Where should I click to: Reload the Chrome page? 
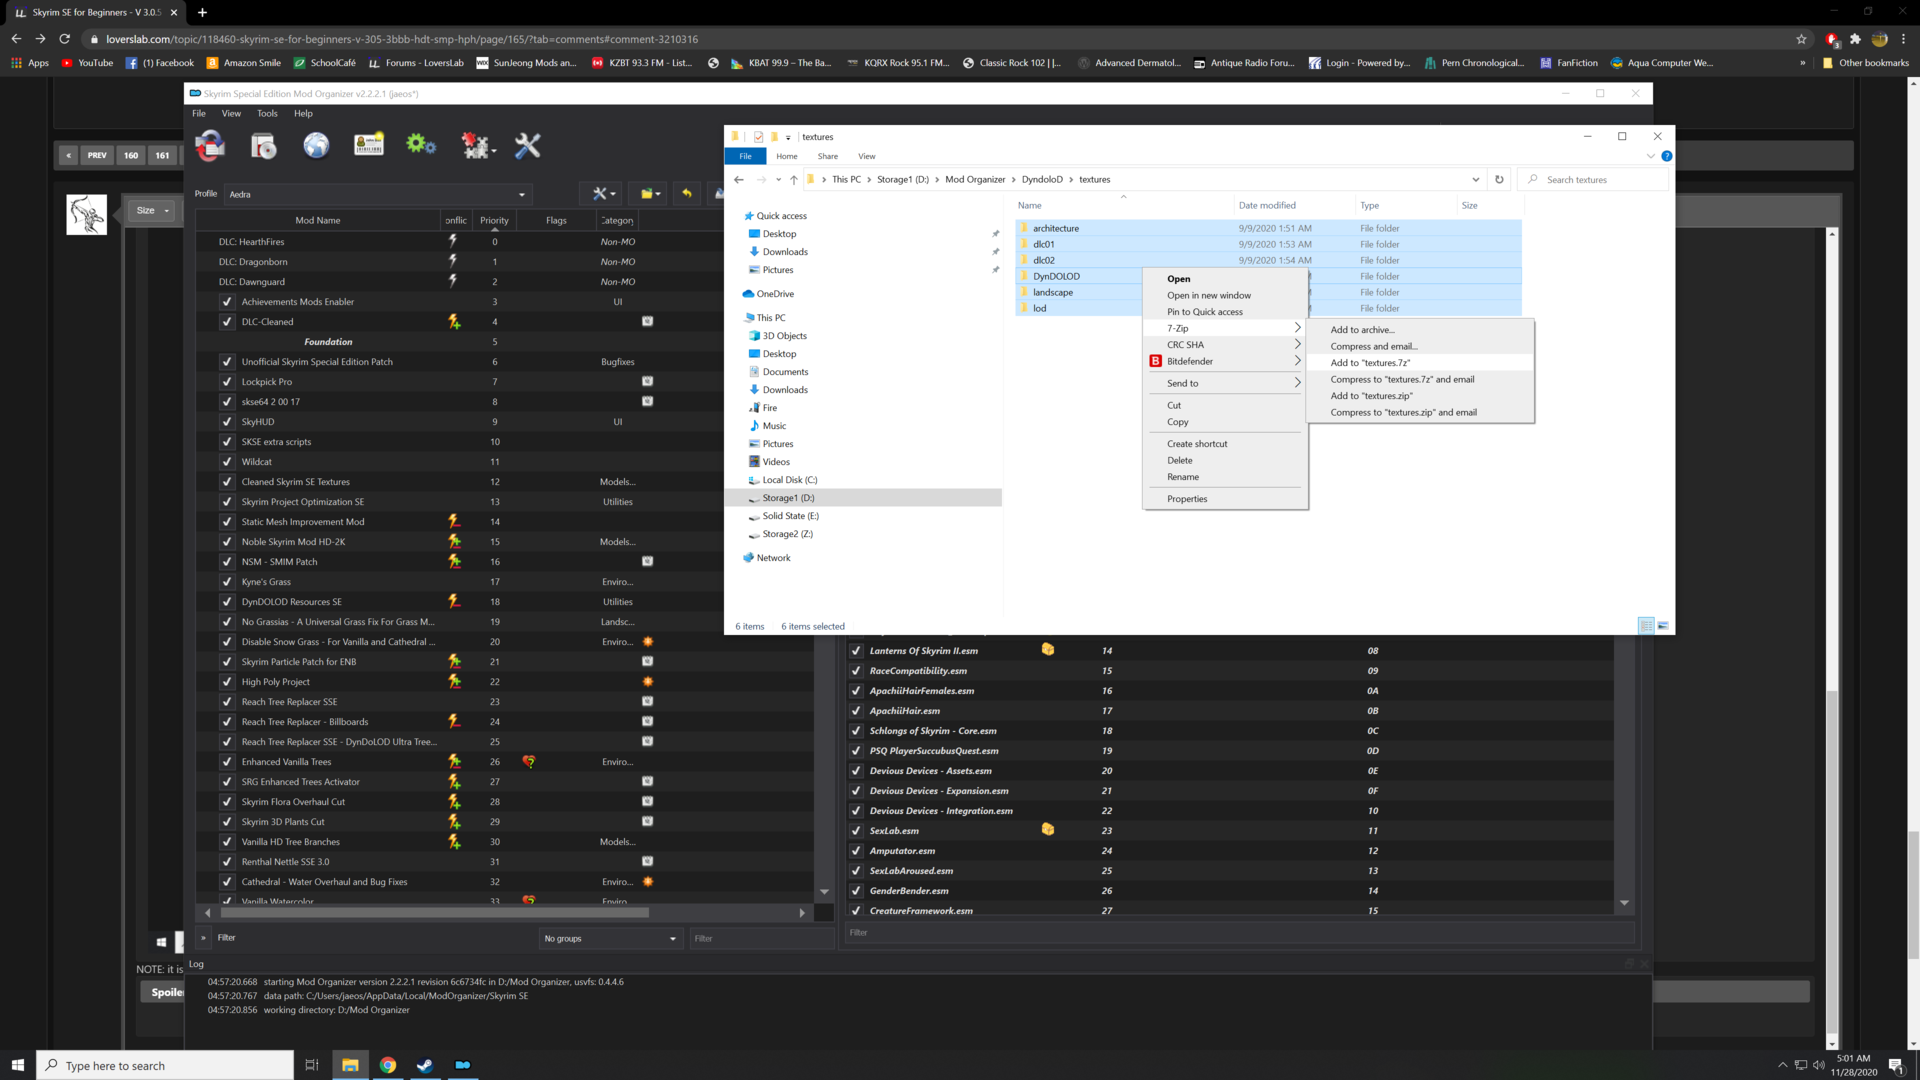point(65,39)
